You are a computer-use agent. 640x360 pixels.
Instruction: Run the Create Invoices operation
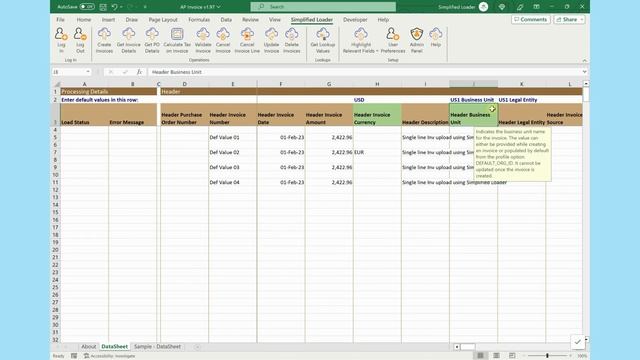(x=104, y=40)
